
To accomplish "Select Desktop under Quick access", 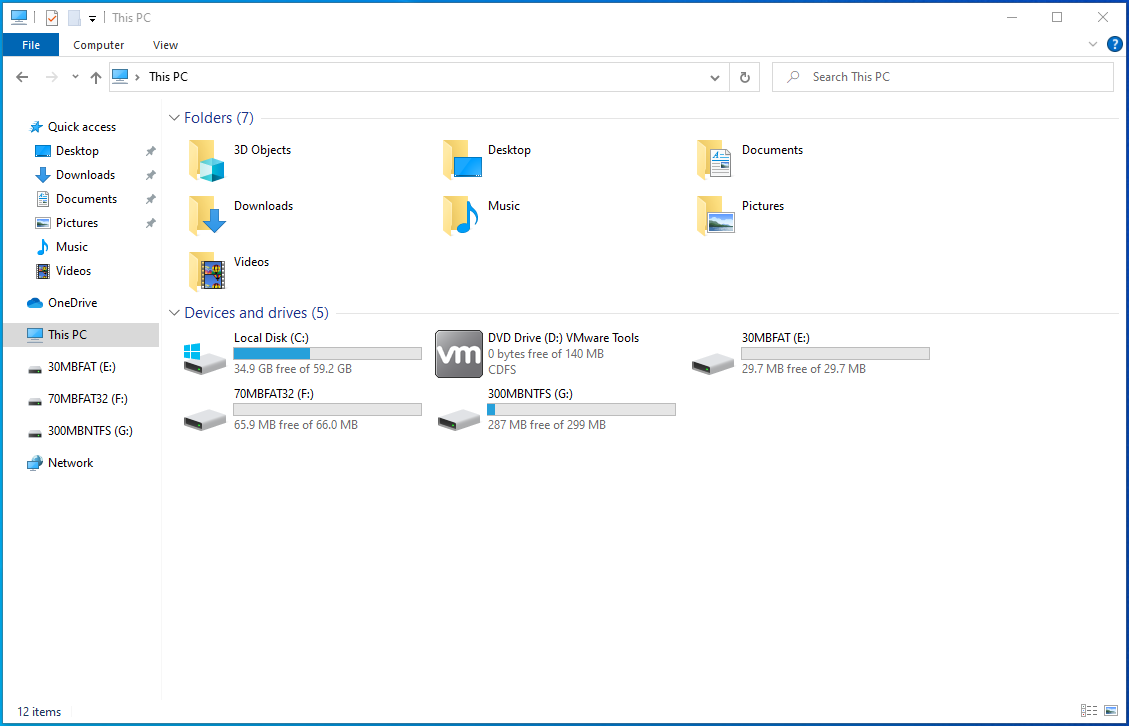I will pyautogui.click(x=77, y=151).
